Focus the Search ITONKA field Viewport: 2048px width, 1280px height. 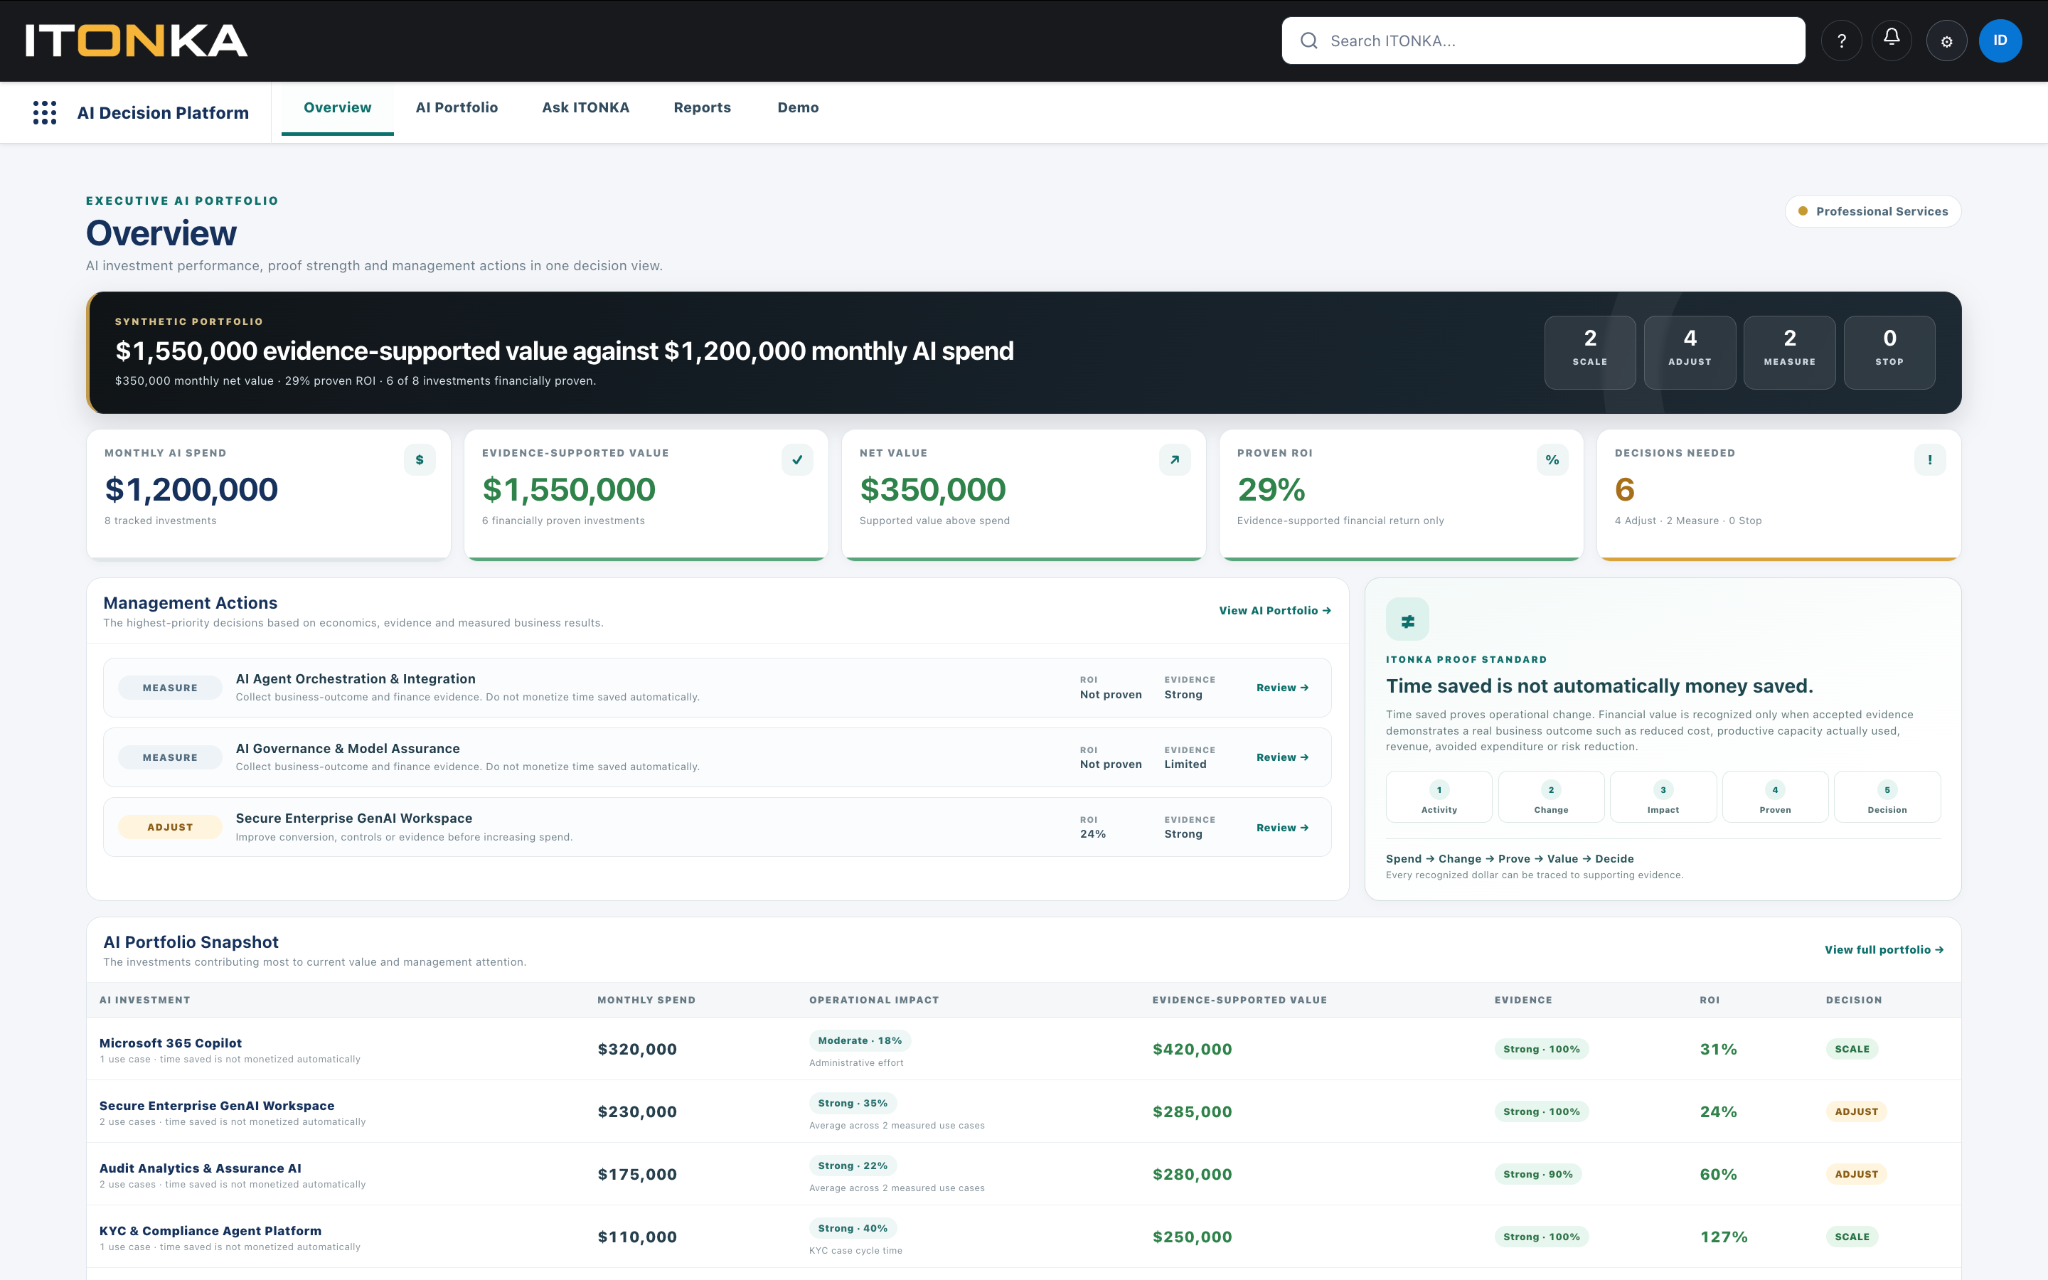click(x=1543, y=41)
